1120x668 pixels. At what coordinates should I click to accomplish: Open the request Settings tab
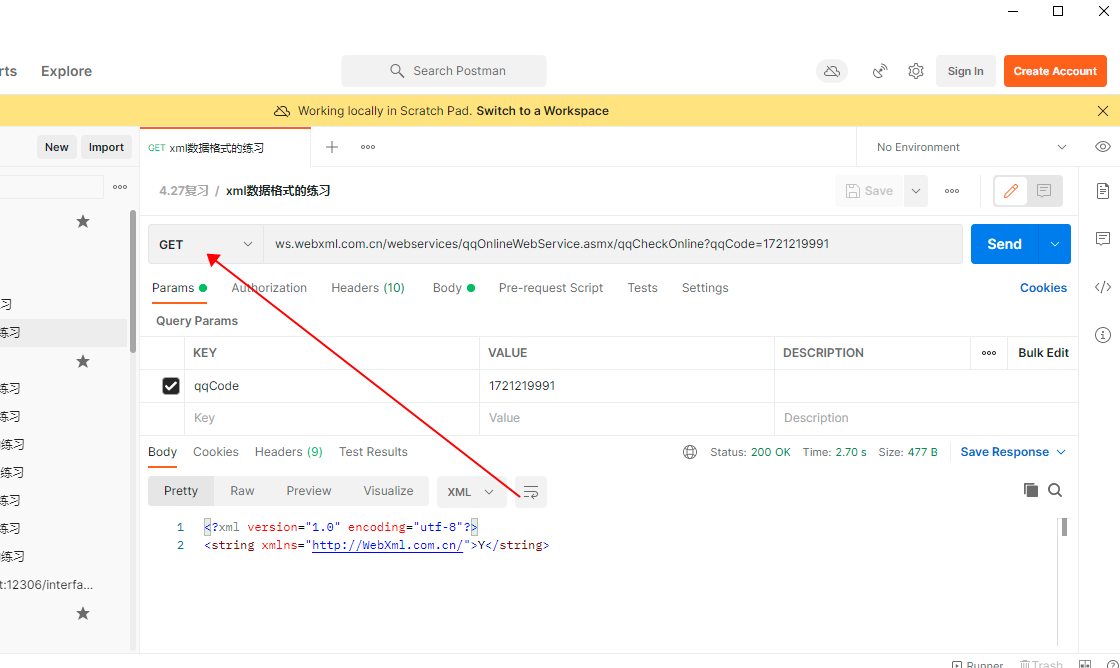tap(705, 288)
